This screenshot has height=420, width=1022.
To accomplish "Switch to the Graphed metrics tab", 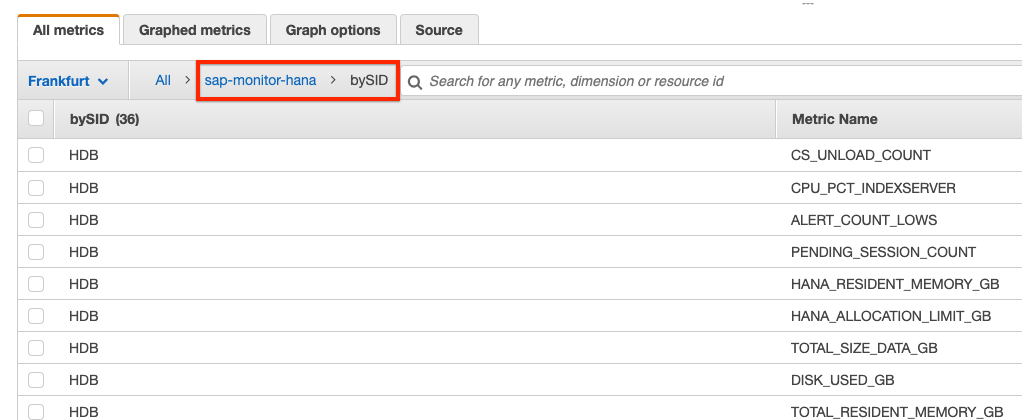I will coord(194,30).
